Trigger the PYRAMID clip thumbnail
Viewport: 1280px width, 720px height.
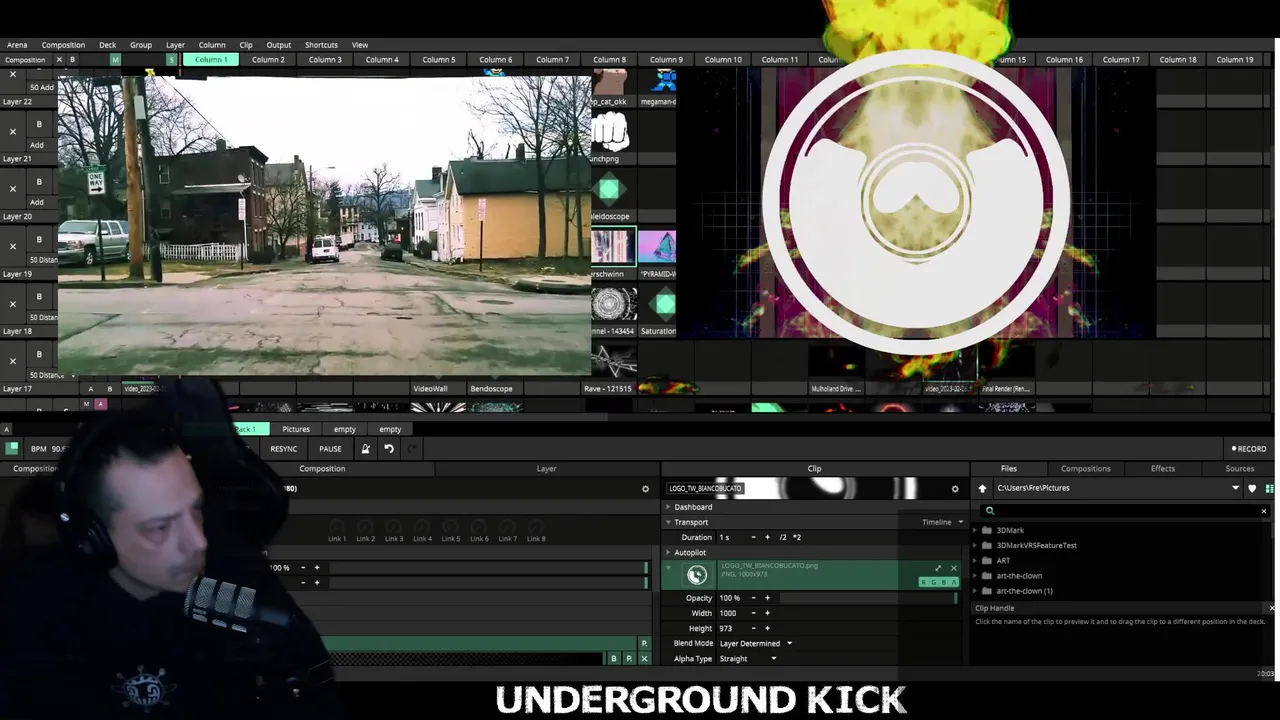point(657,247)
